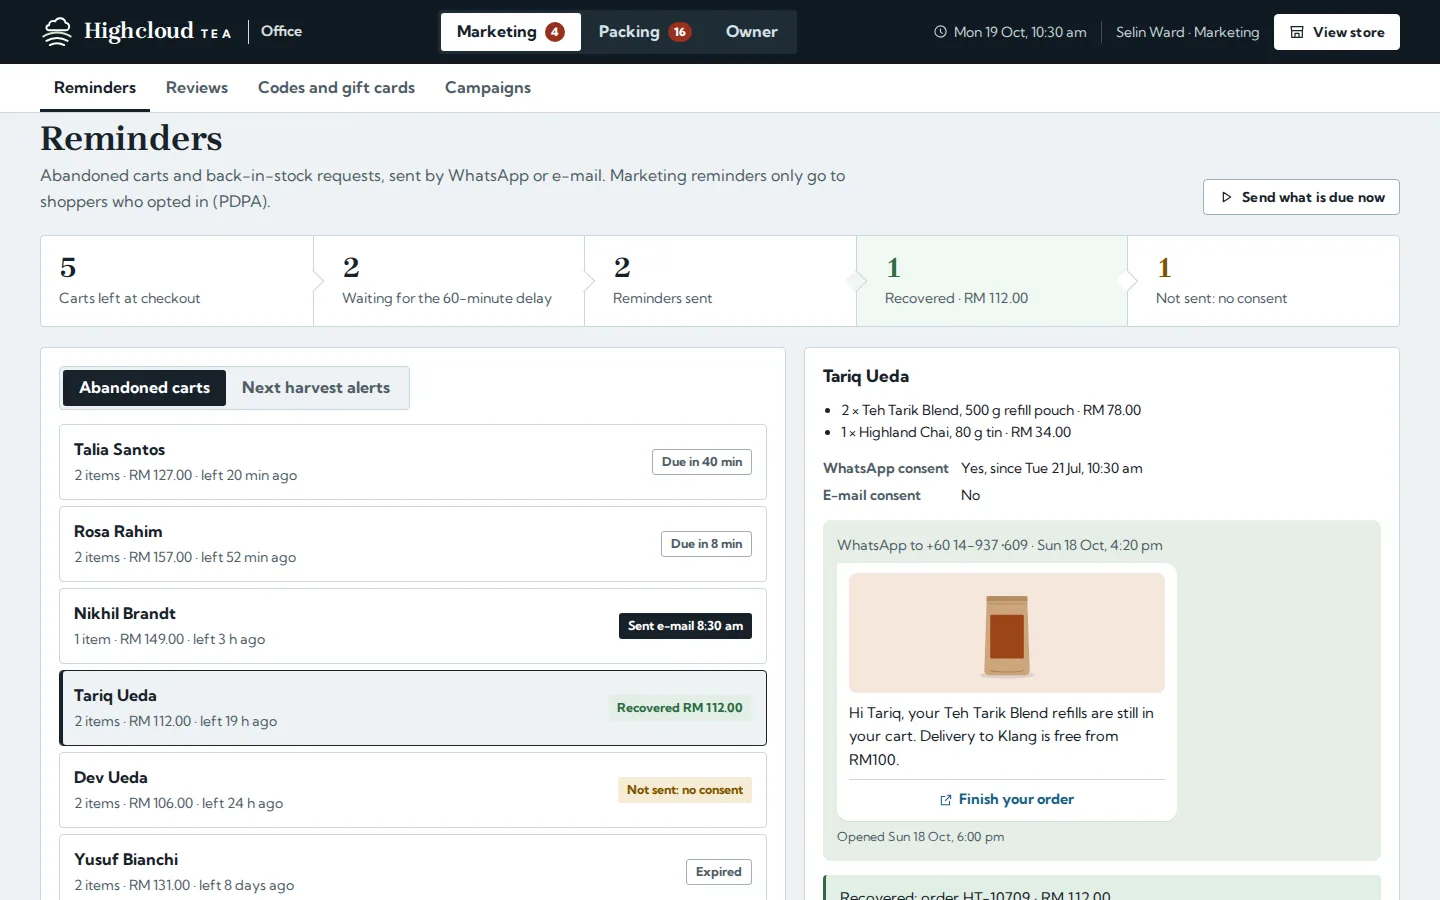Screen dimensions: 1440x900
Task: Click the Reminders sent stat
Action: pos(720,281)
